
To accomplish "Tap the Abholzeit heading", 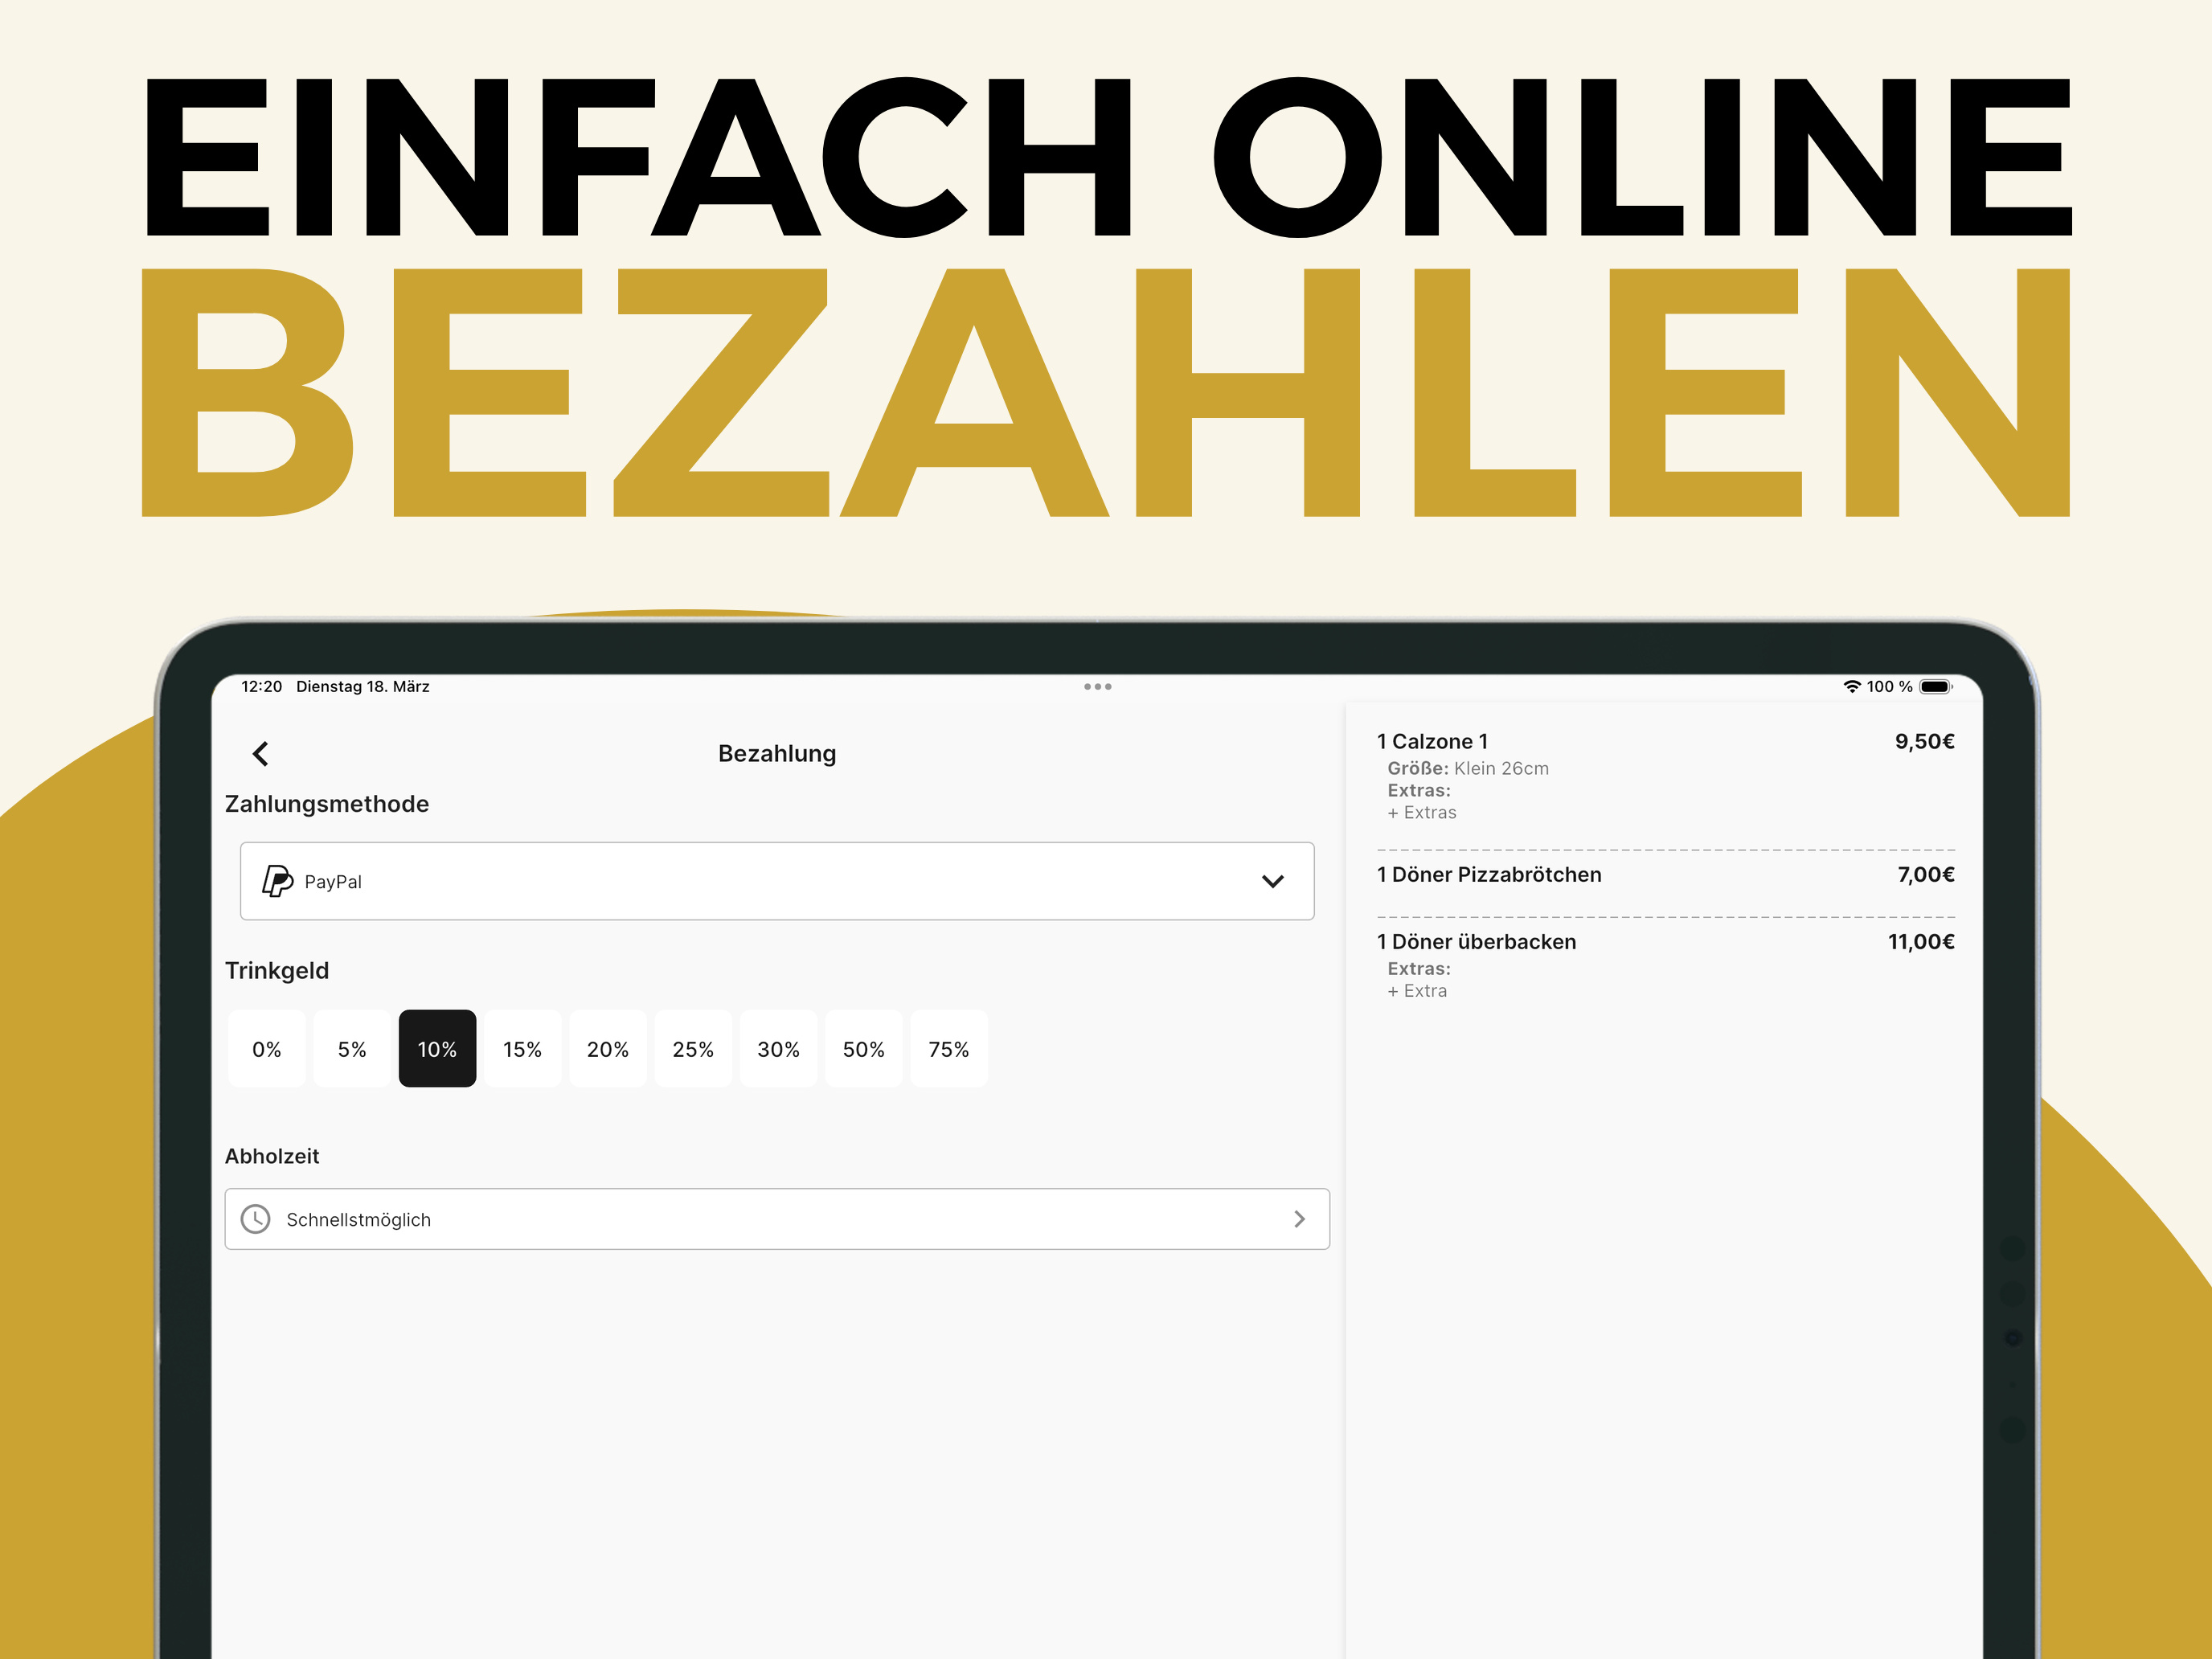I will (272, 1156).
